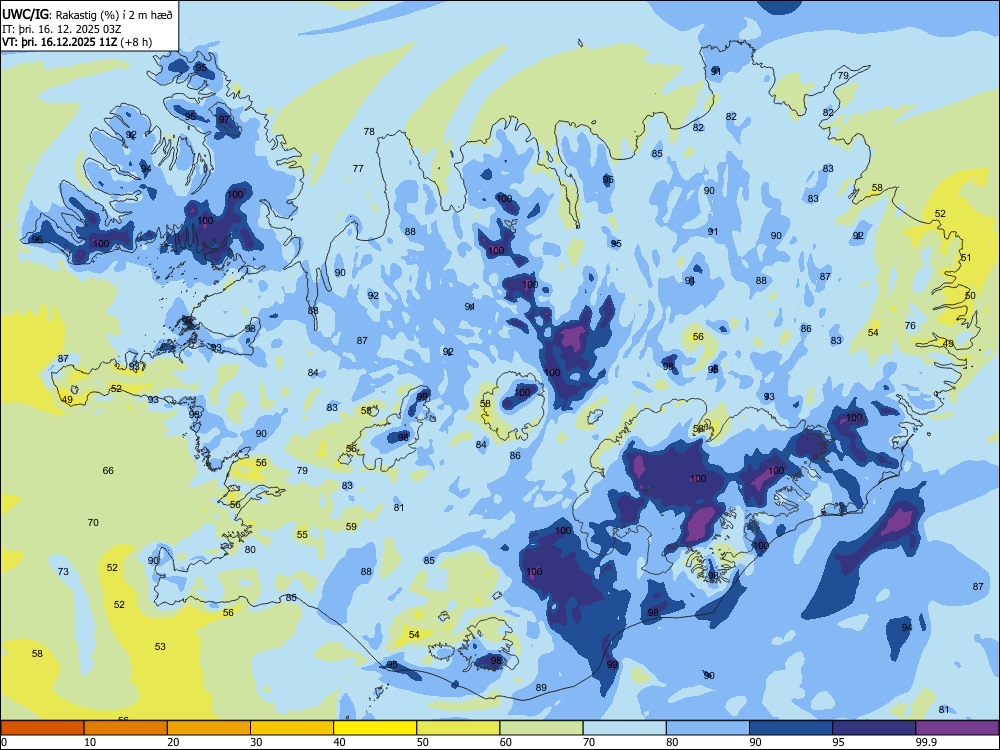Click the map value '66' over the sea

click(x=108, y=471)
